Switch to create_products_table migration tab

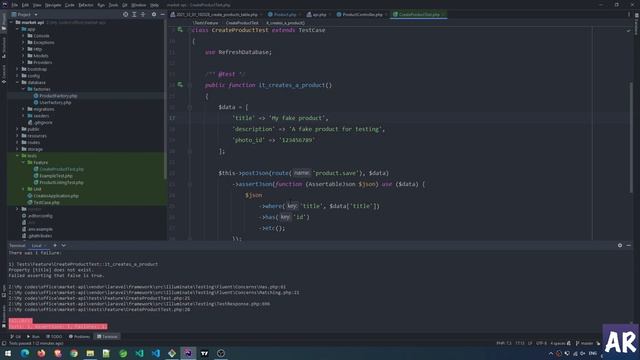[x=216, y=14]
